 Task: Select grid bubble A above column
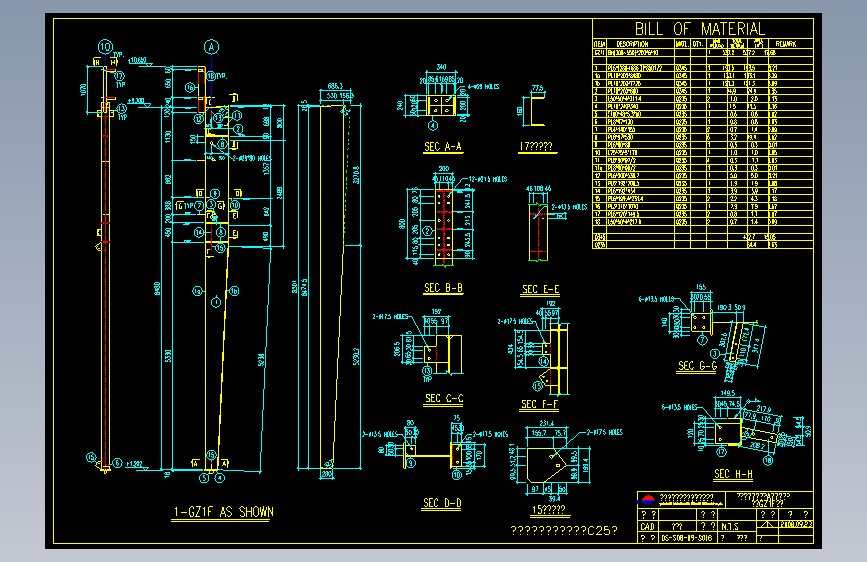tap(211, 47)
